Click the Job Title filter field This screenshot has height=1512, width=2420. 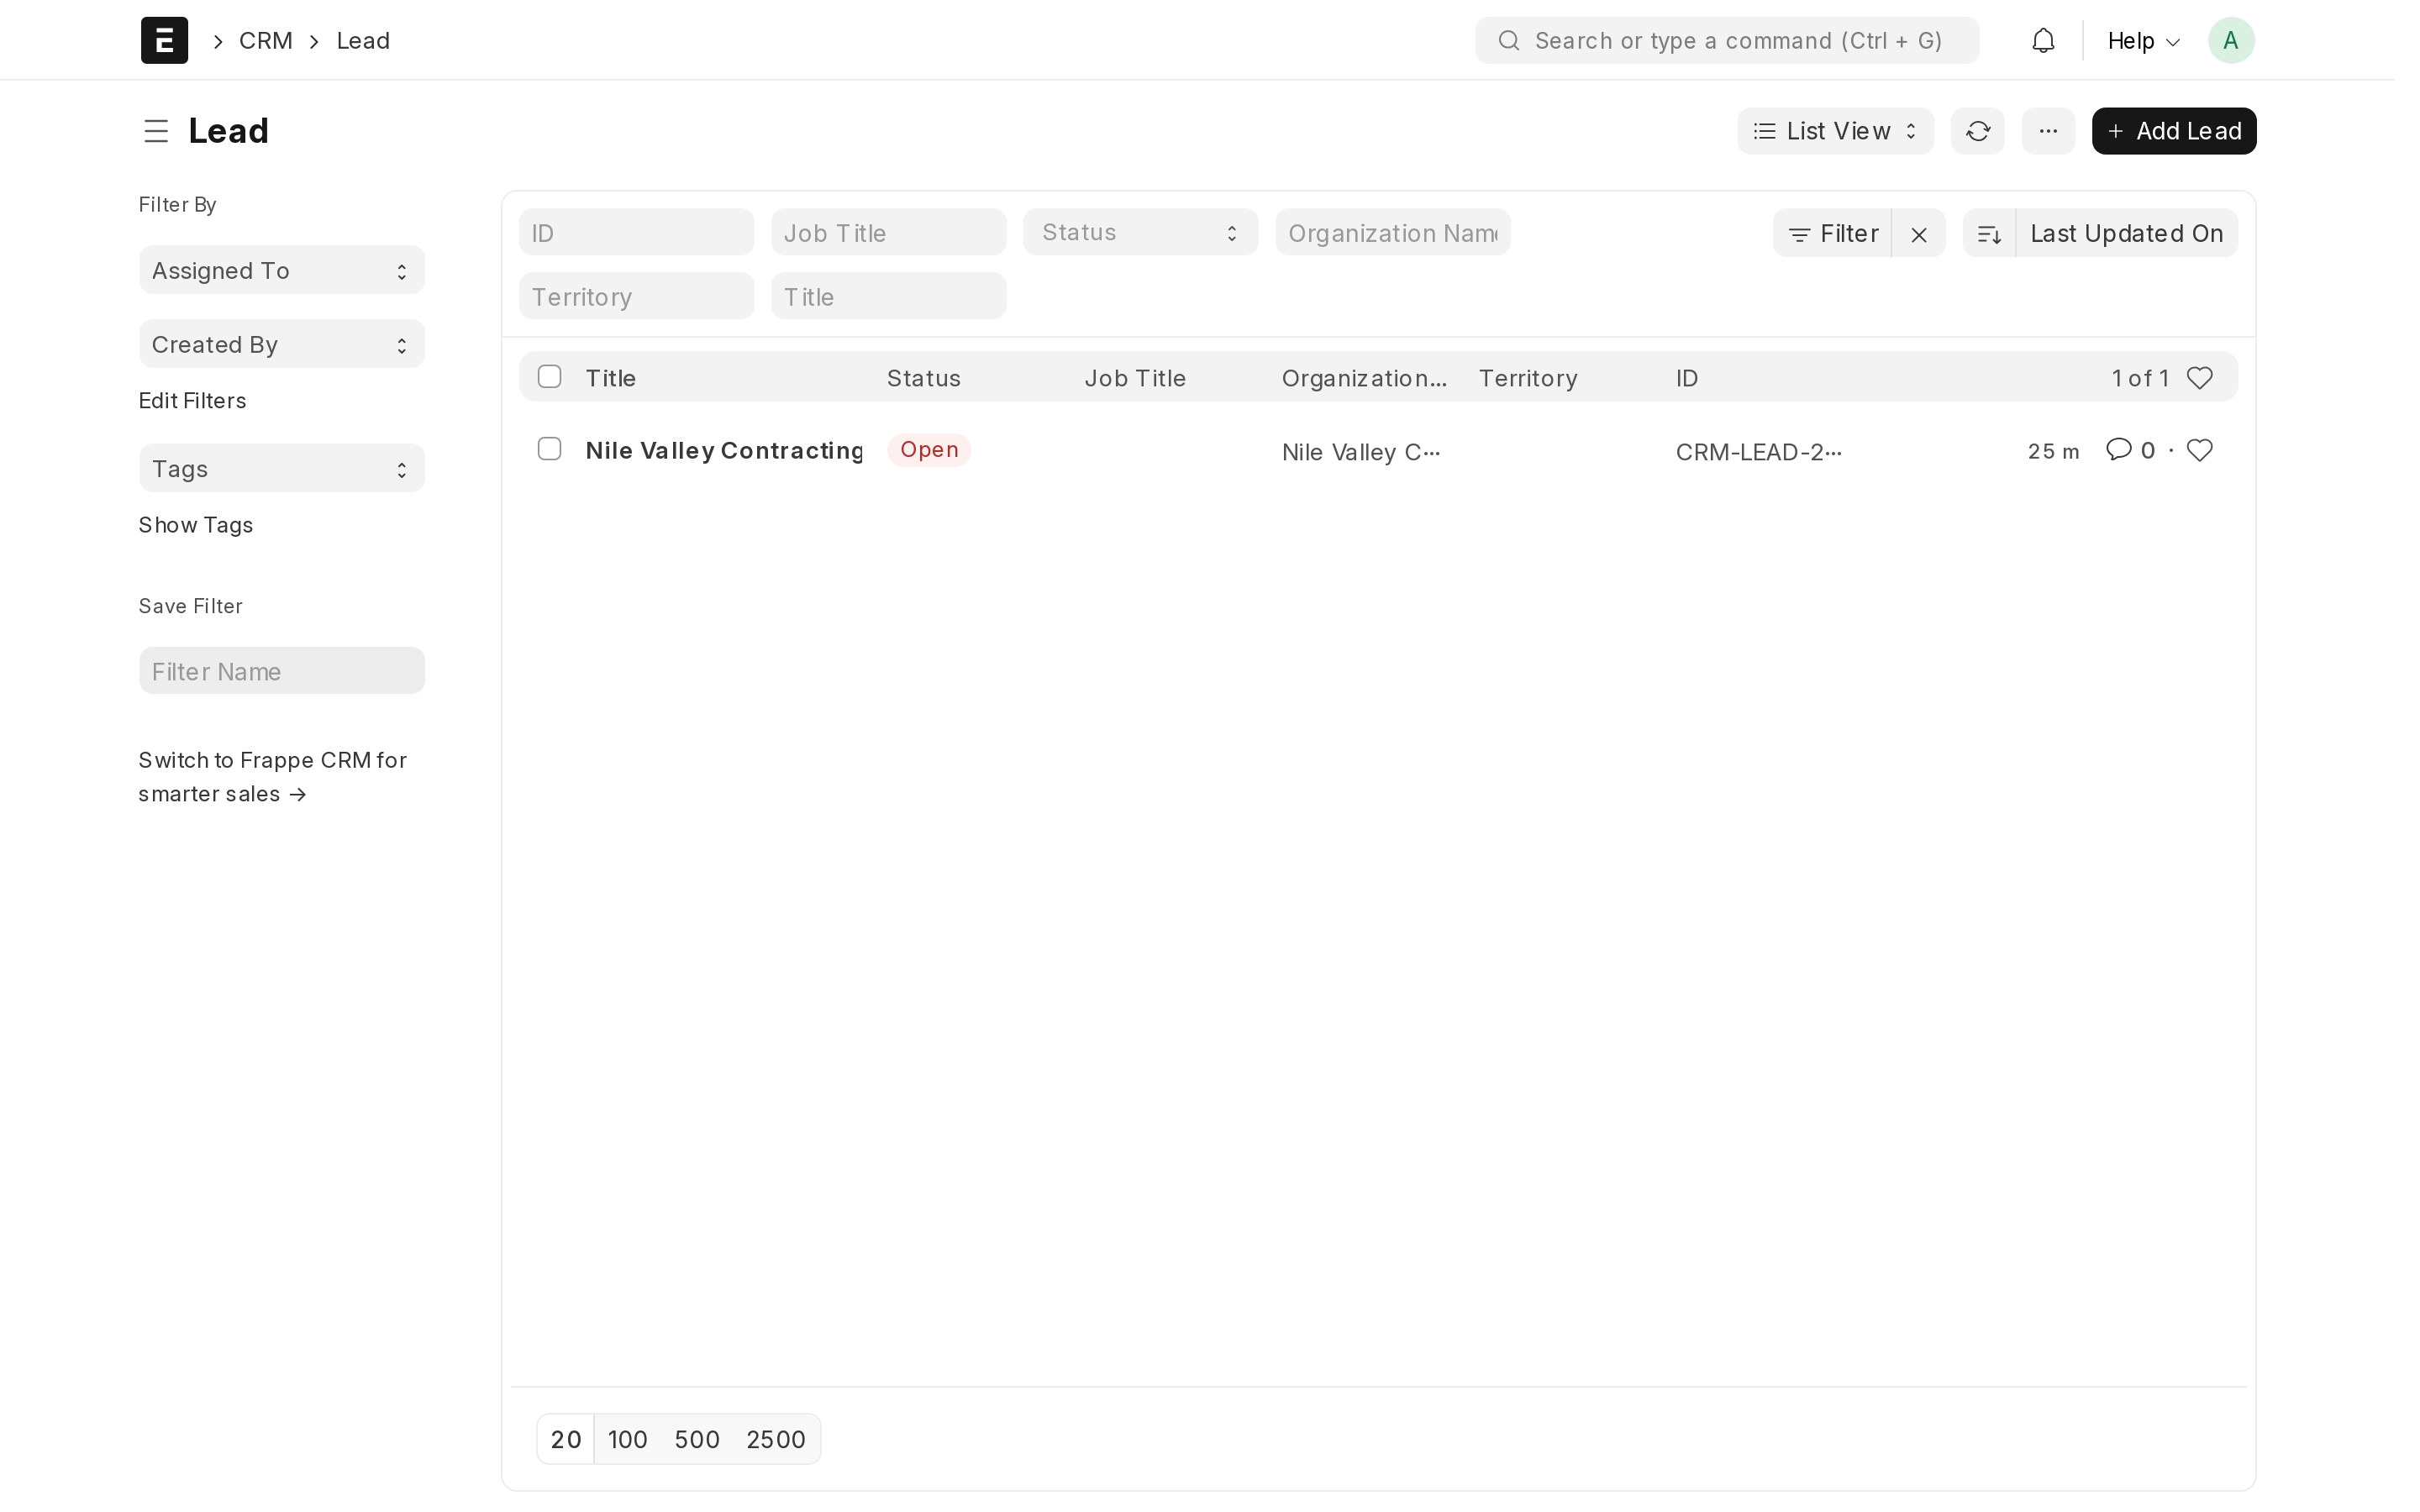(888, 233)
